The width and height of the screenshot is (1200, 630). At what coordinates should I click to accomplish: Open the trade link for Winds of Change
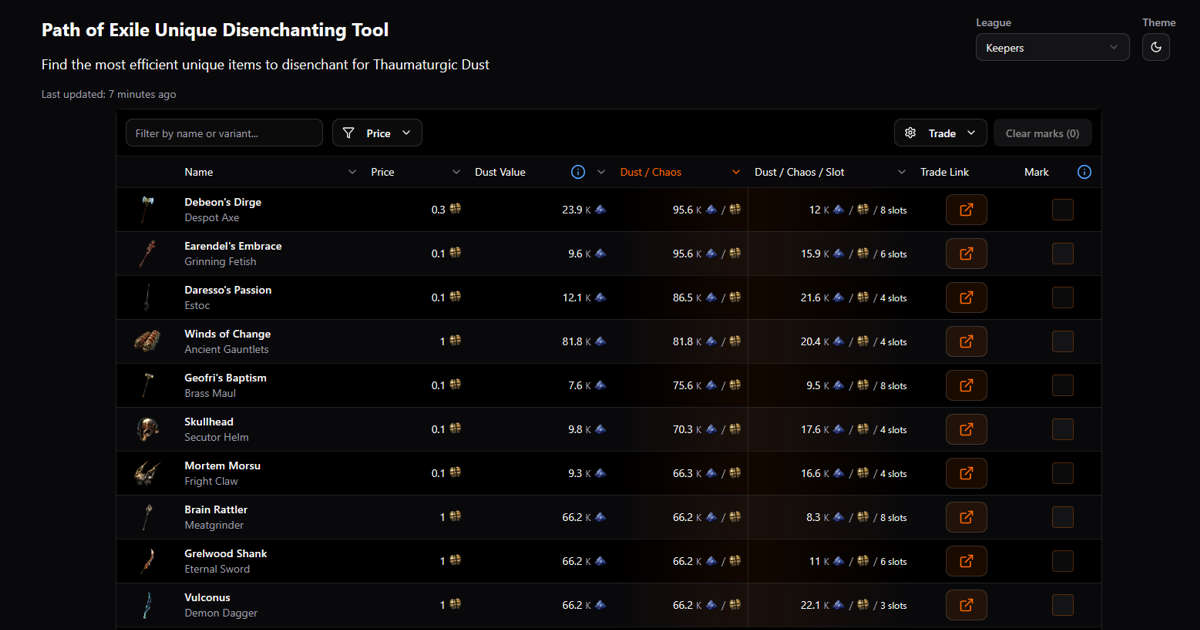(966, 341)
